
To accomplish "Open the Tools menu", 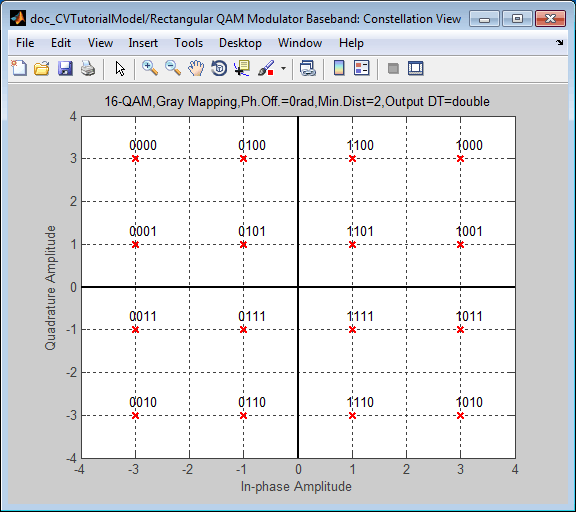I will 188,43.
